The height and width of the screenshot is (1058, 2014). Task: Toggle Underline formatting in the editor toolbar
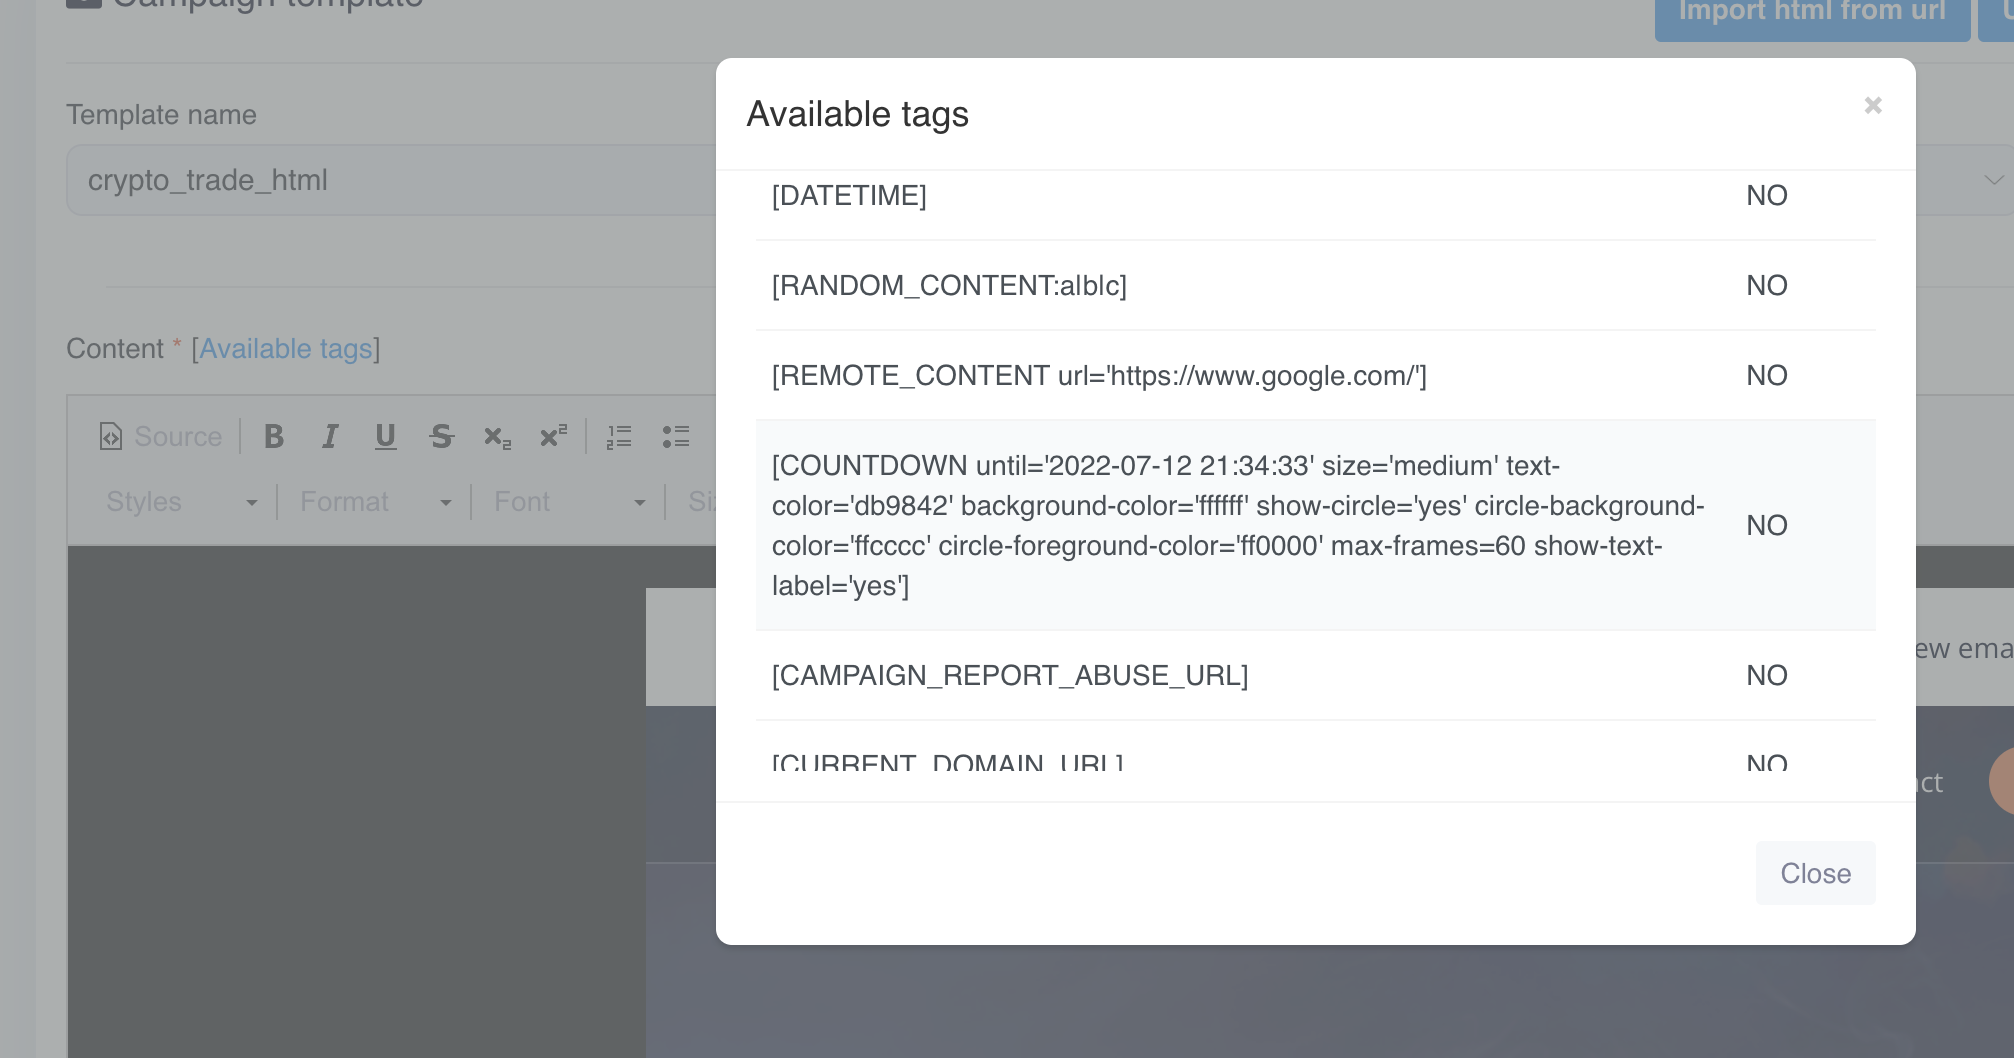[x=385, y=436]
